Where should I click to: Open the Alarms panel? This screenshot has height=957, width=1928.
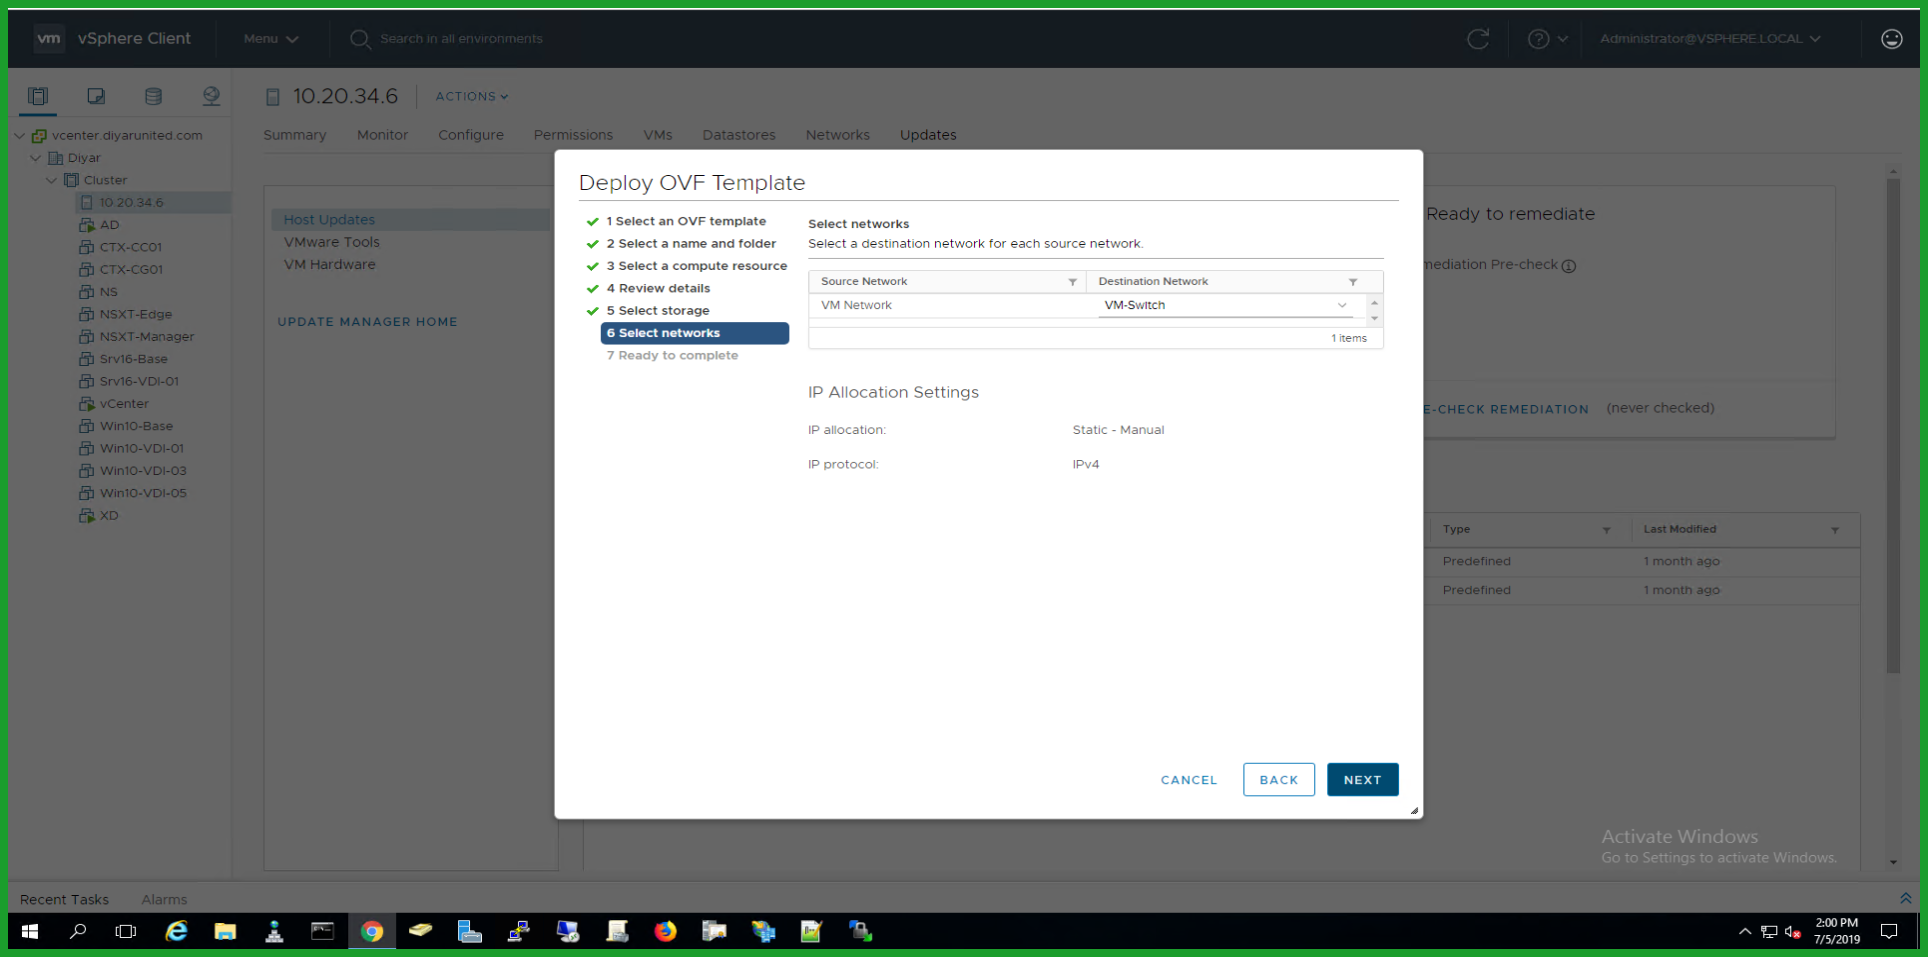164,900
